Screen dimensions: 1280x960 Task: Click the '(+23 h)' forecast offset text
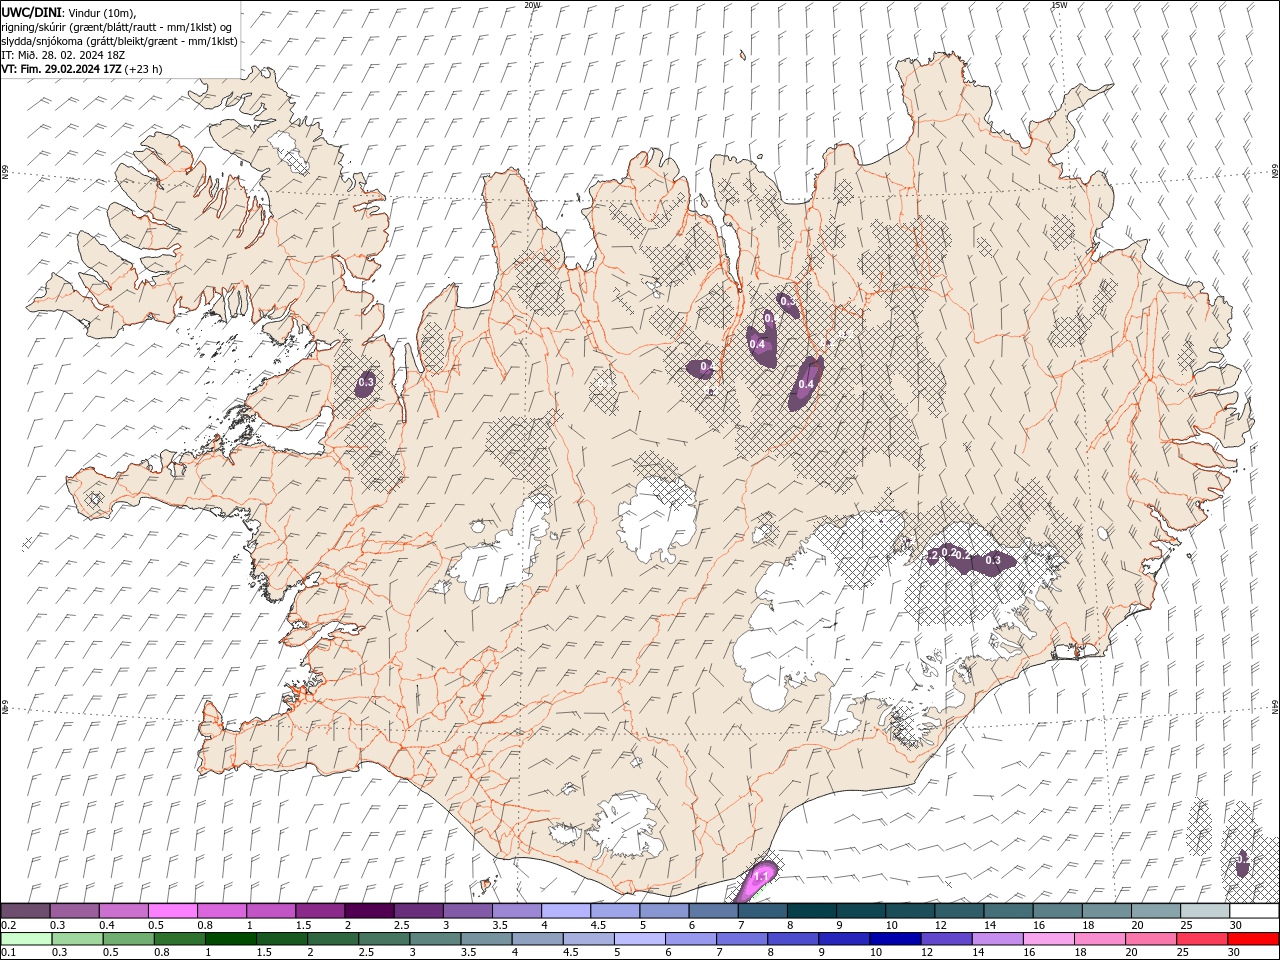[x=144, y=69]
